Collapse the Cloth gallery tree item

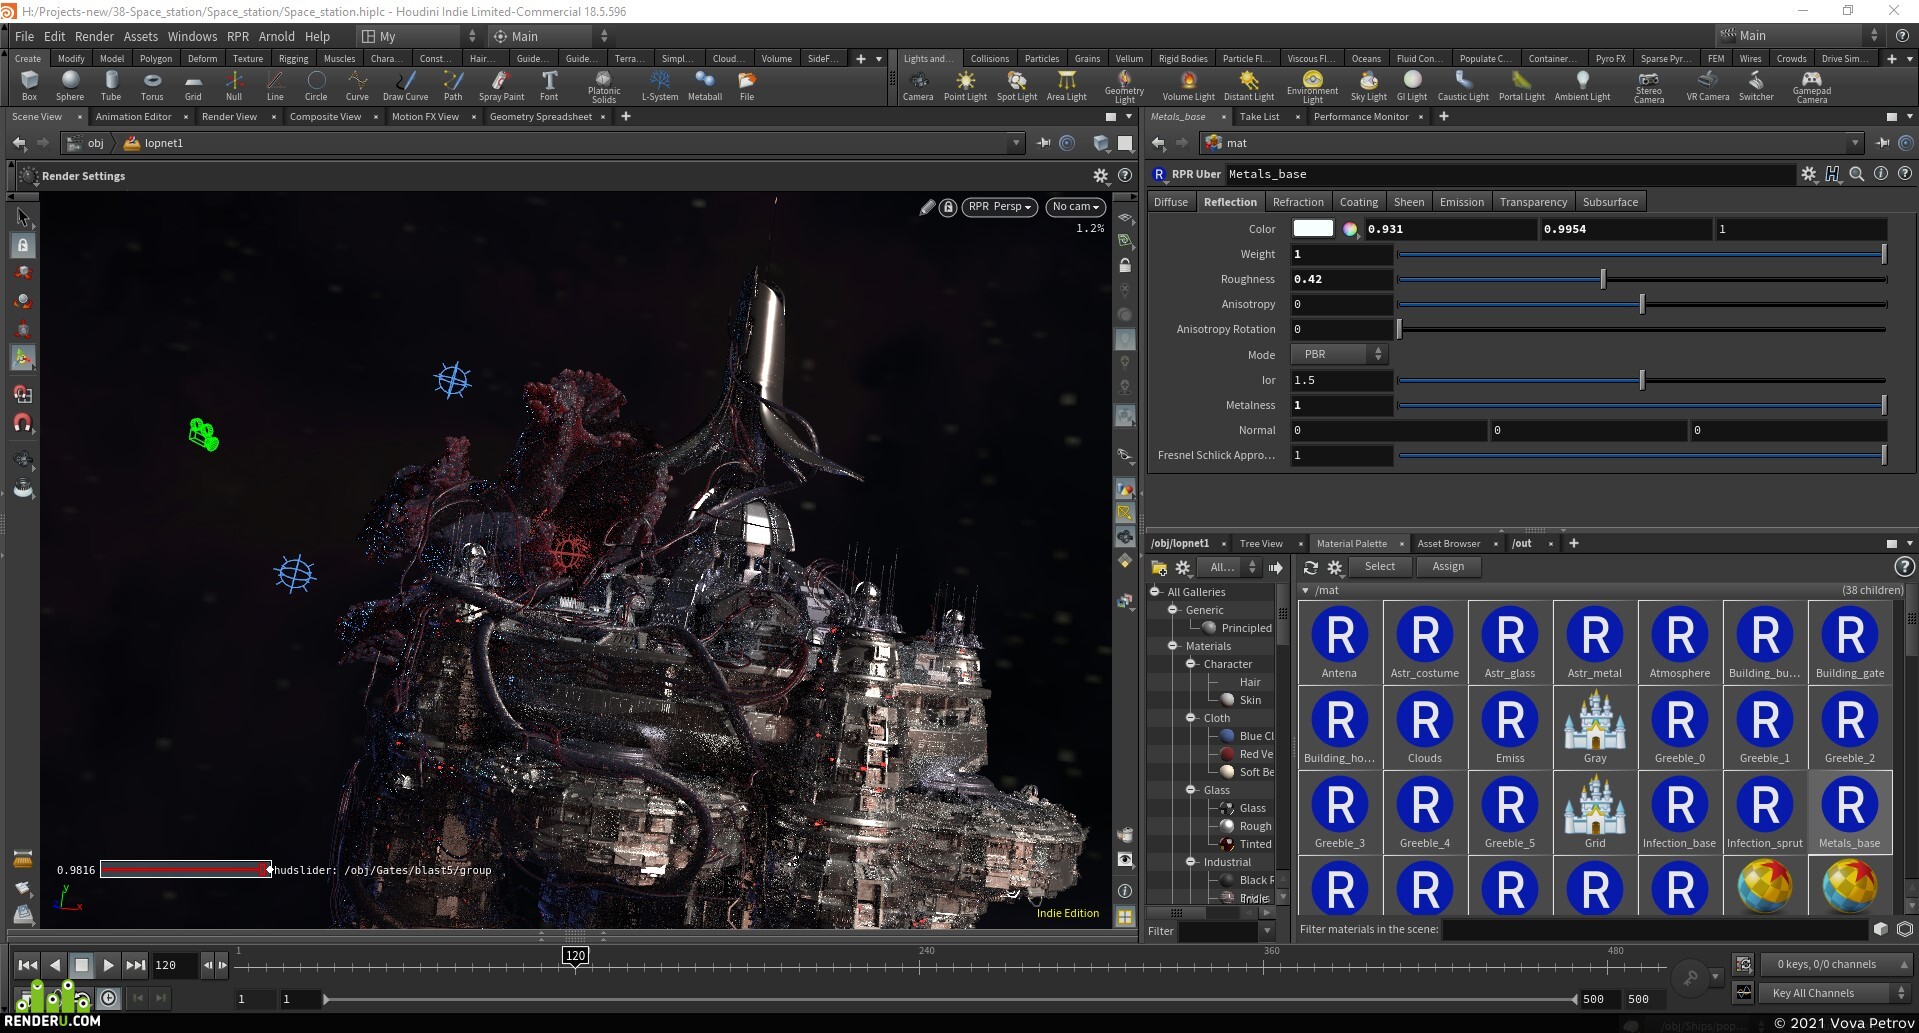1191,718
